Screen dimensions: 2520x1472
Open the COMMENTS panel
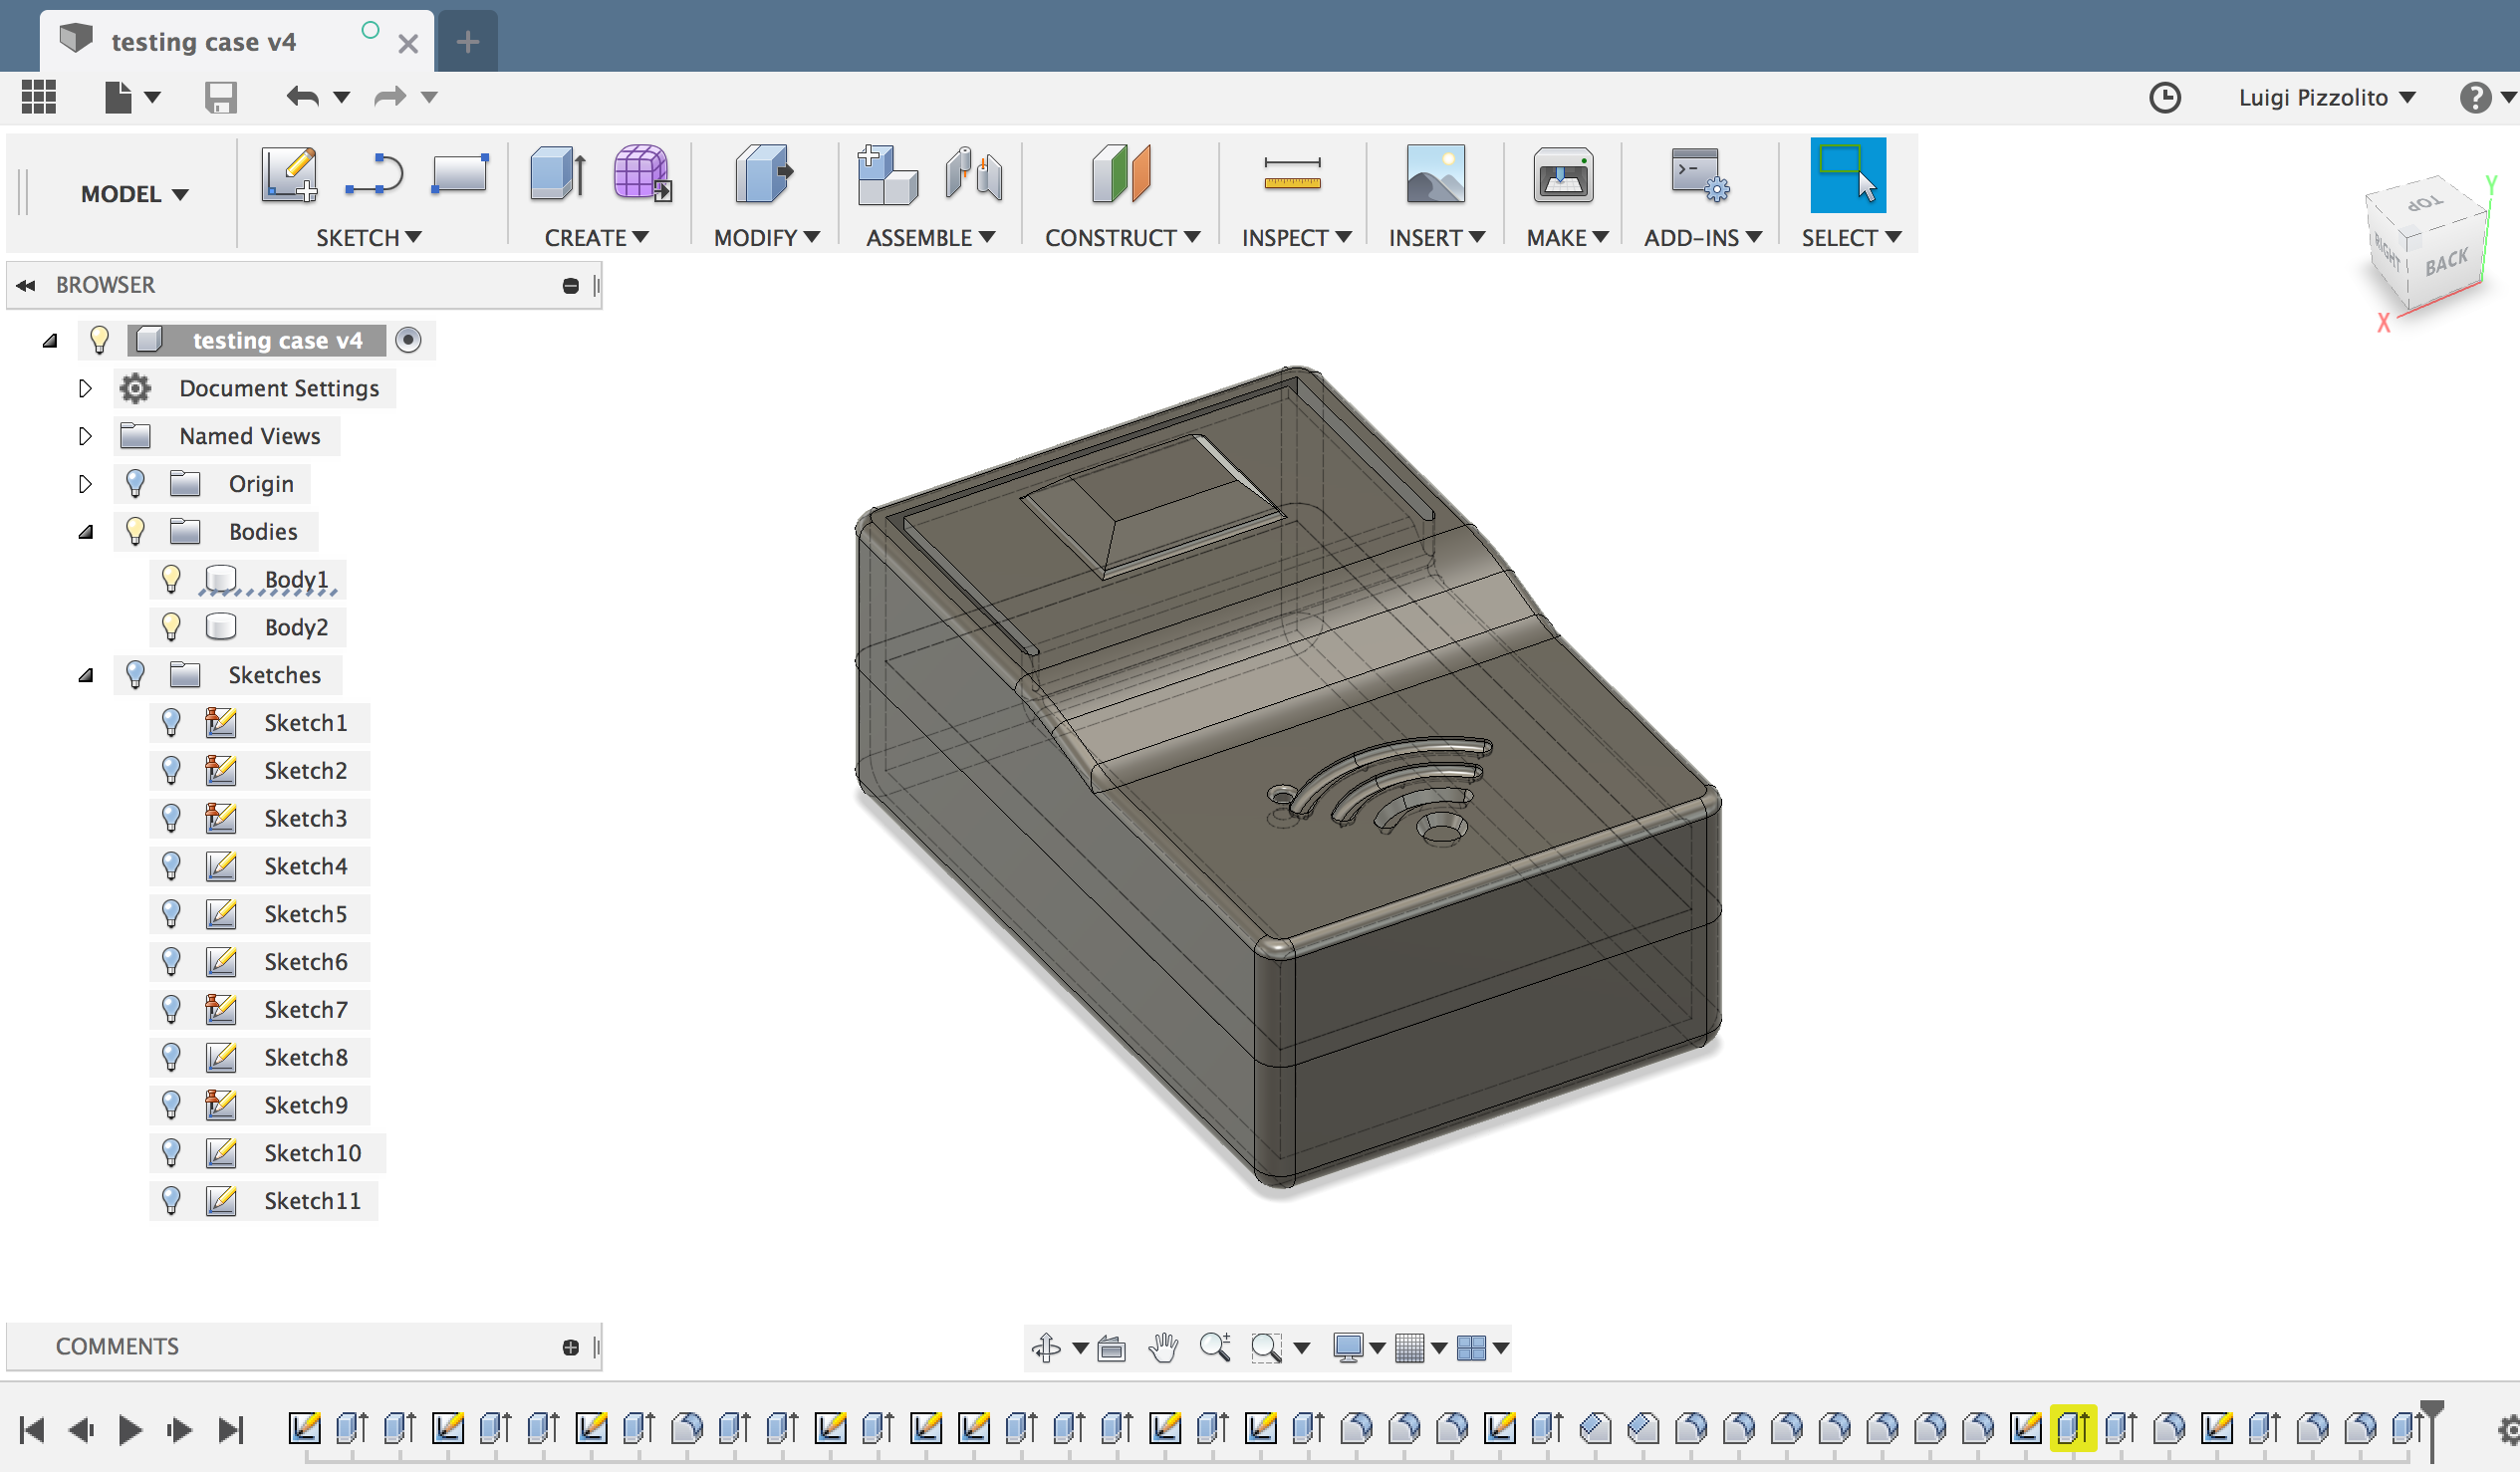tap(117, 1346)
